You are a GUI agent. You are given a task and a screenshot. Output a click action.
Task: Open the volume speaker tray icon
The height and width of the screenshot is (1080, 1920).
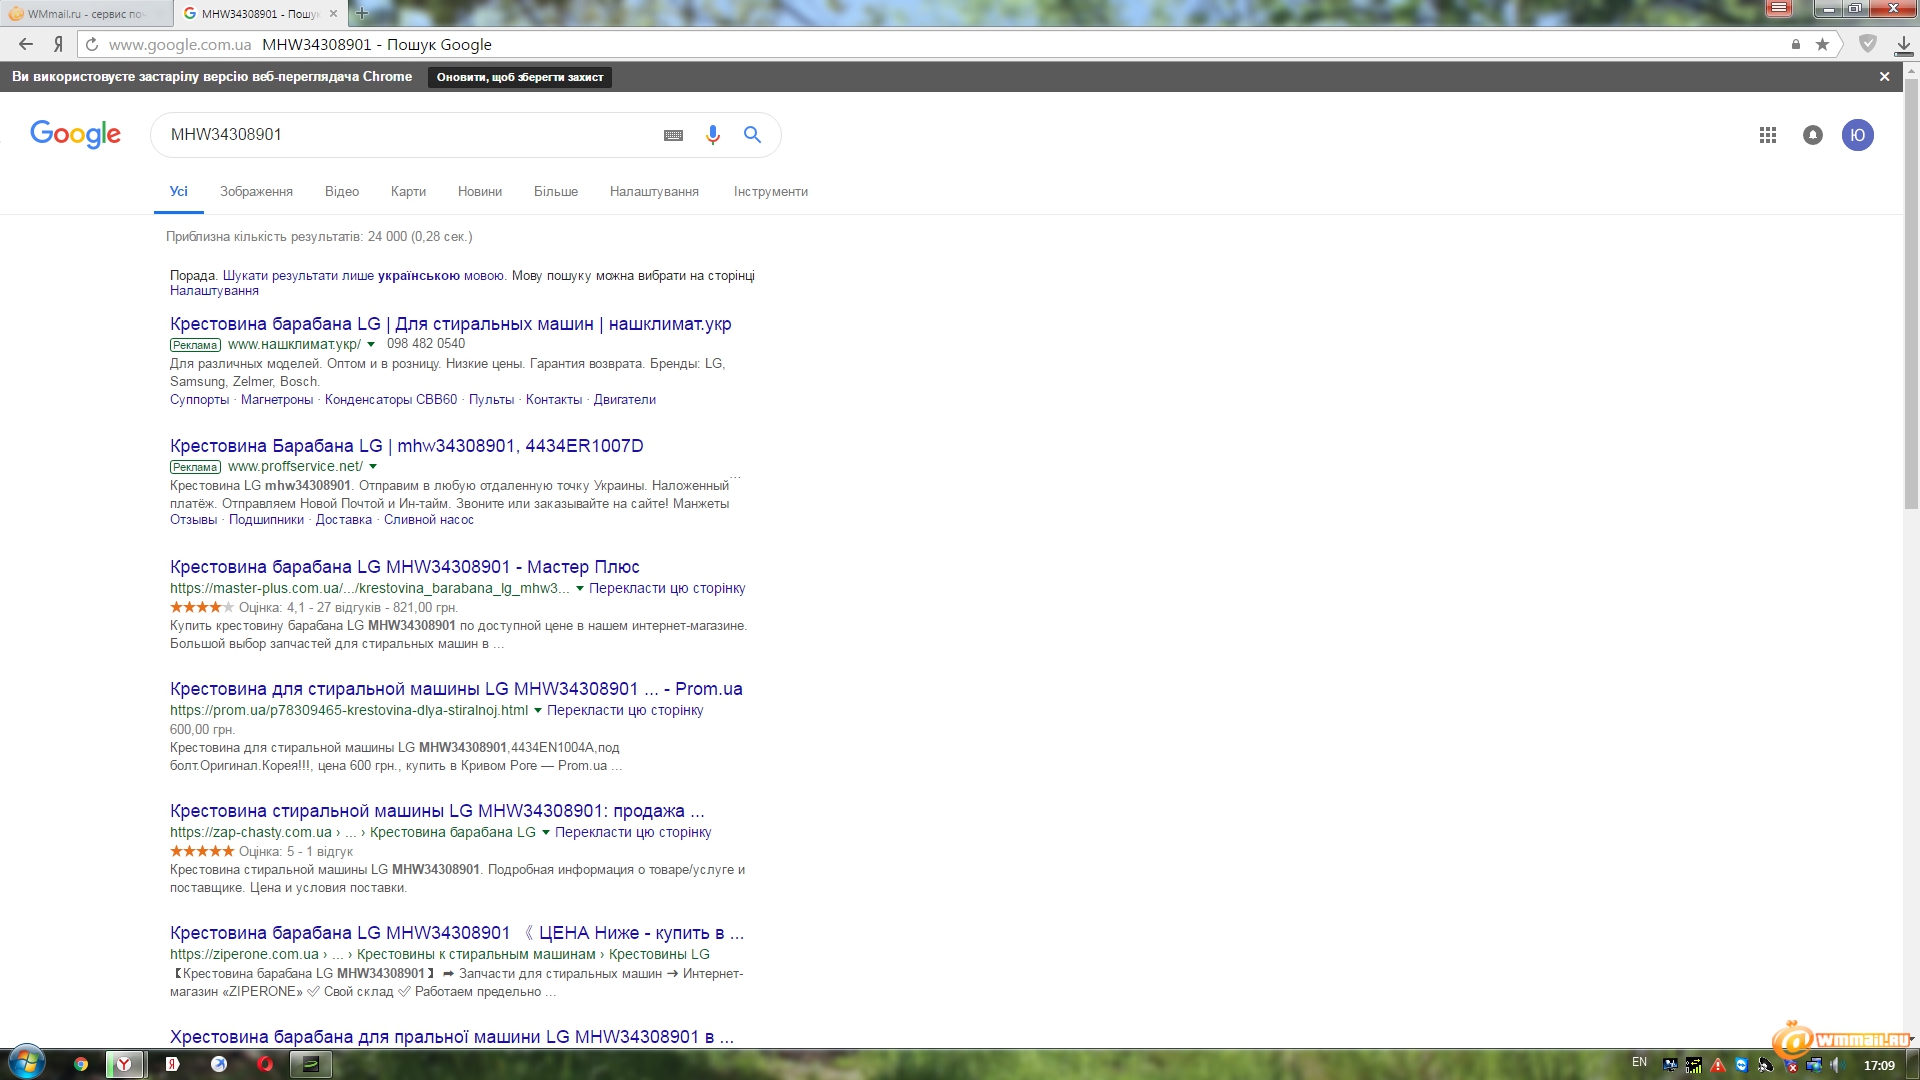click(1838, 1065)
